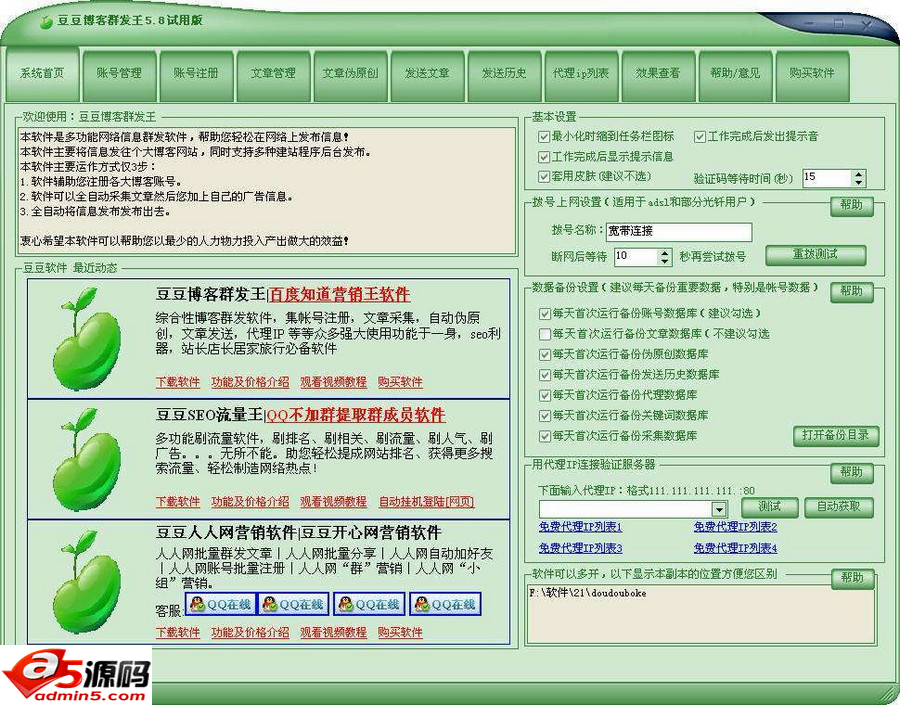Click the title bar bean app icon
The width and height of the screenshot is (900, 705).
click(x=46, y=22)
